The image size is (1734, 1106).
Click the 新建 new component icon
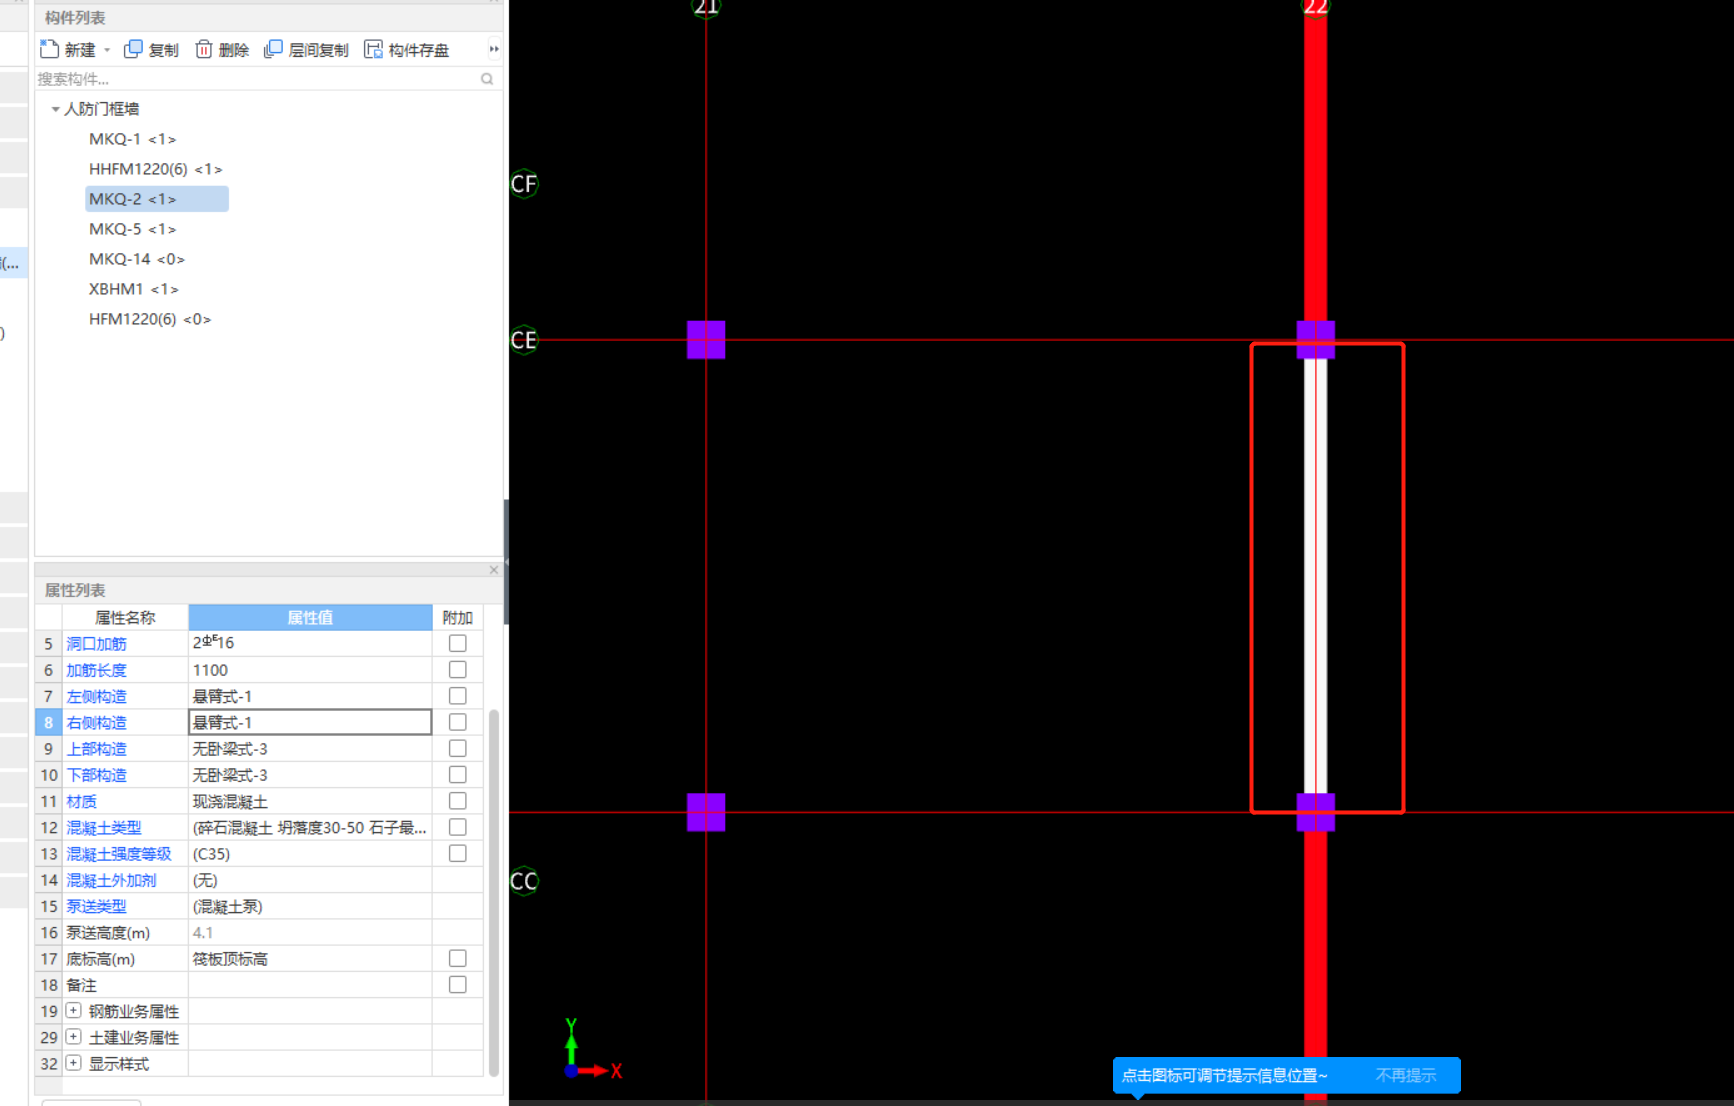click(x=49, y=49)
